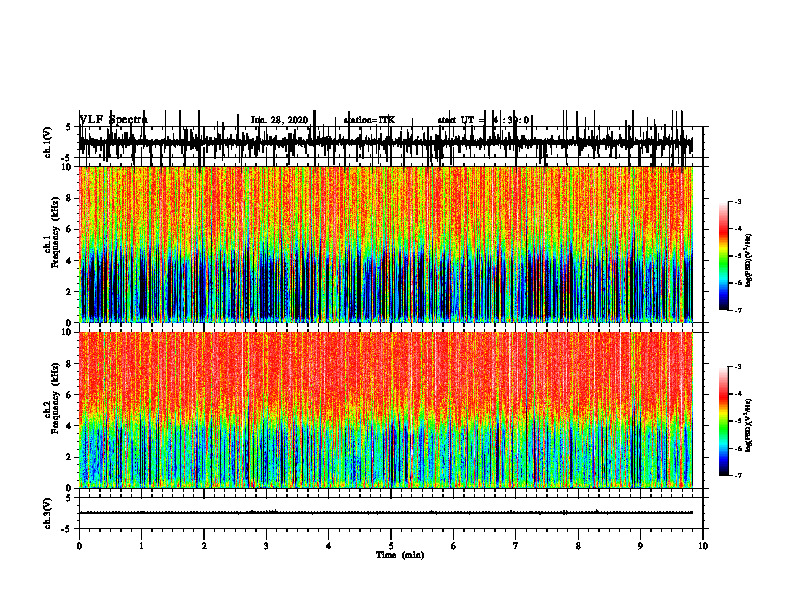Click the ch.2 frequency tick label '10'
Viewport: 792px width, 612px height.
[x=68, y=332]
